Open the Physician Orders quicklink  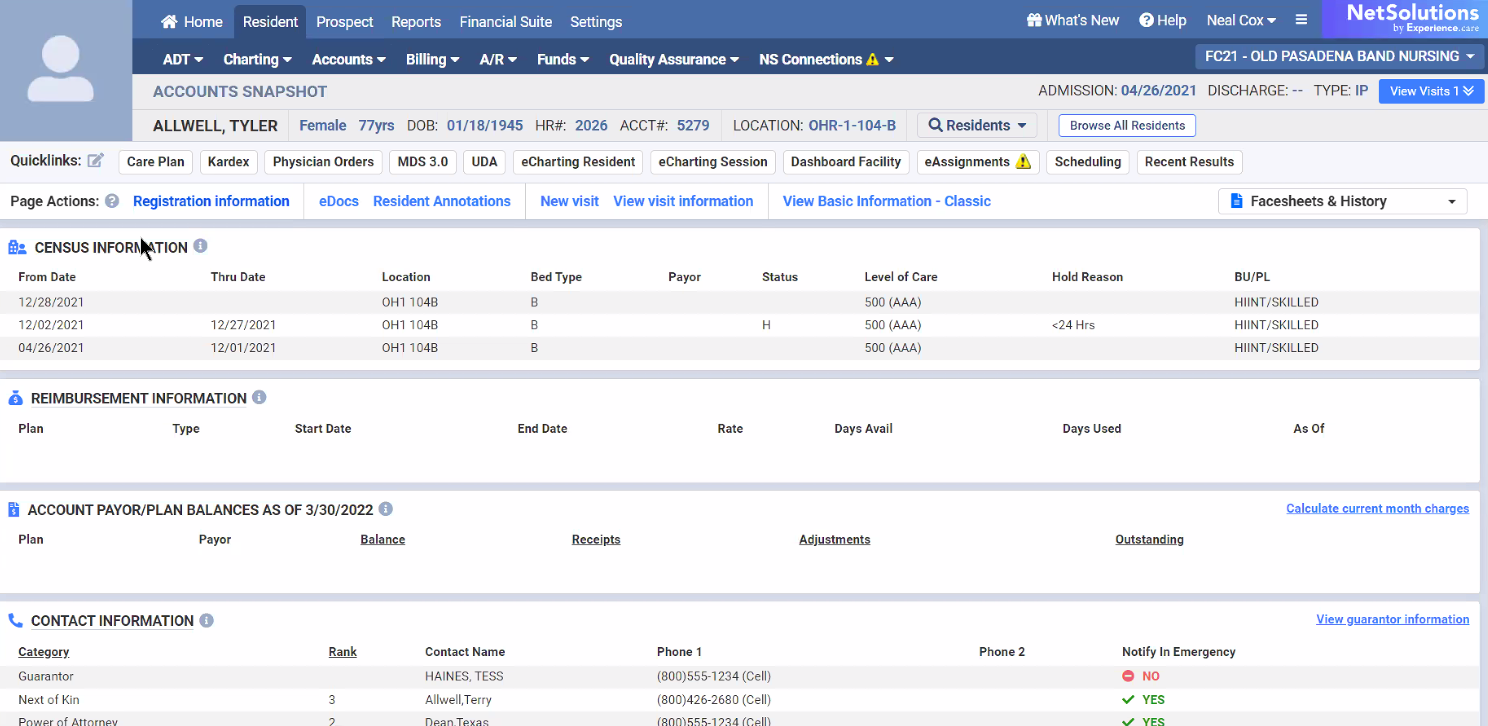323,162
